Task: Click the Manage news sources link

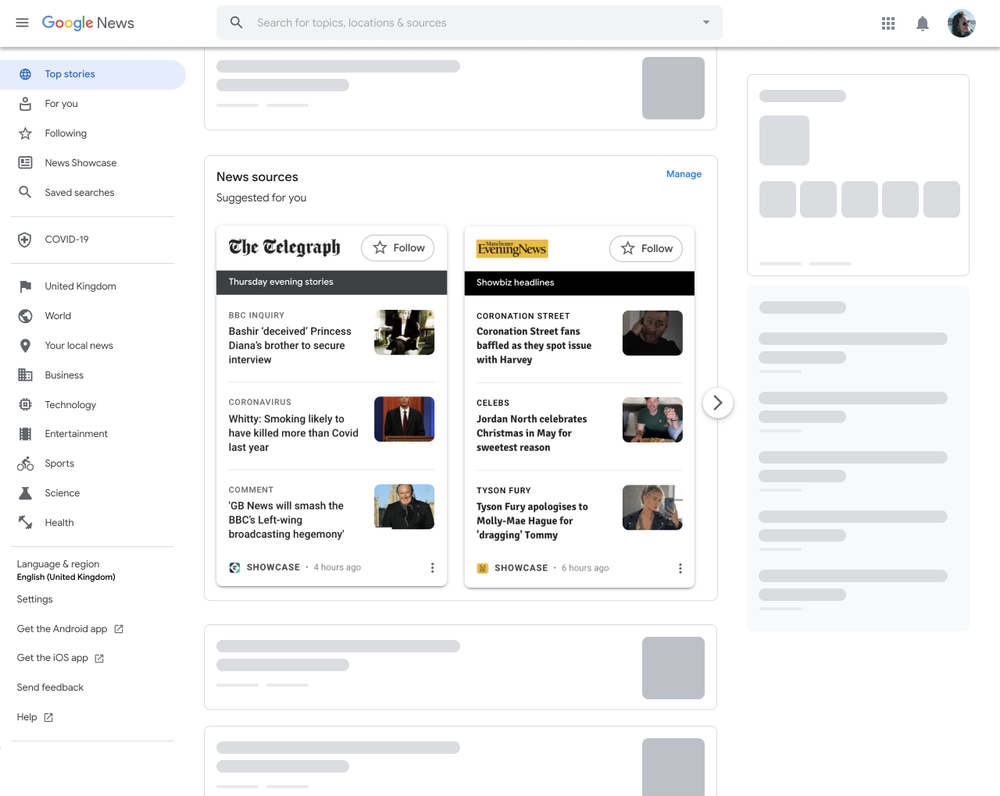Action: pyautogui.click(x=683, y=174)
